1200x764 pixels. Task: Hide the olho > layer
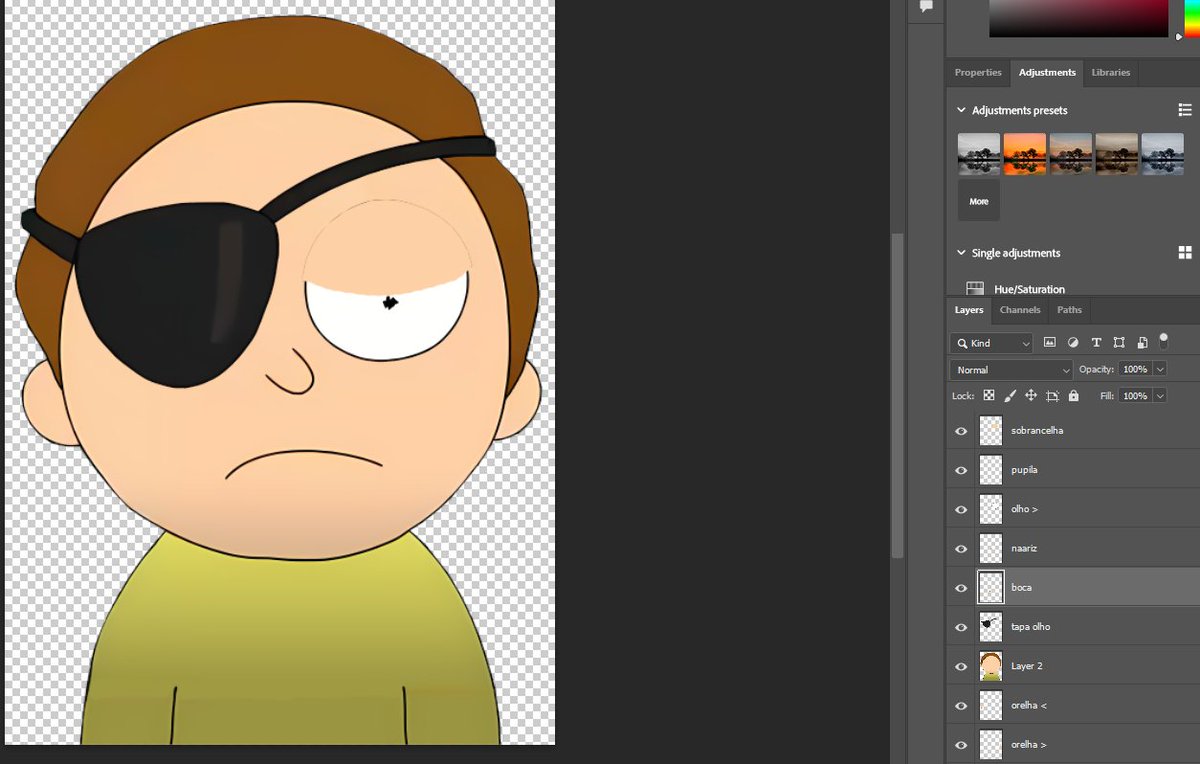pyautogui.click(x=961, y=509)
